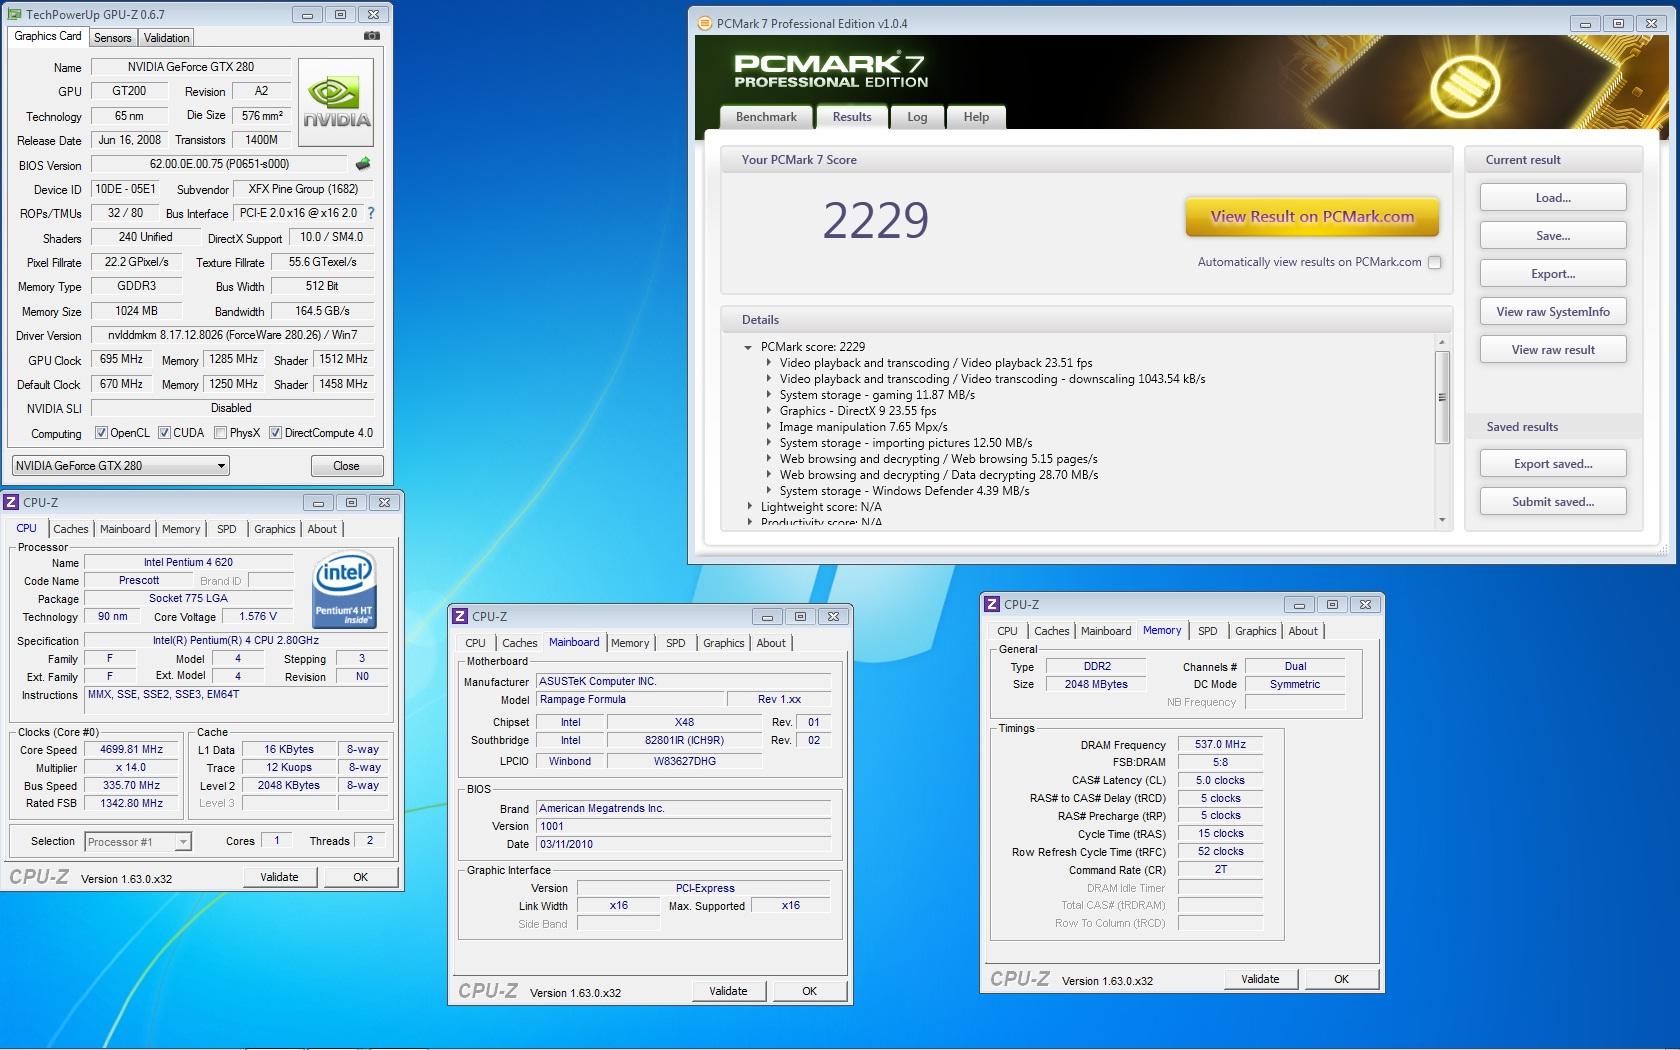Click the bus interface question mark icon
Screen dimensions: 1680x1050
(371, 213)
